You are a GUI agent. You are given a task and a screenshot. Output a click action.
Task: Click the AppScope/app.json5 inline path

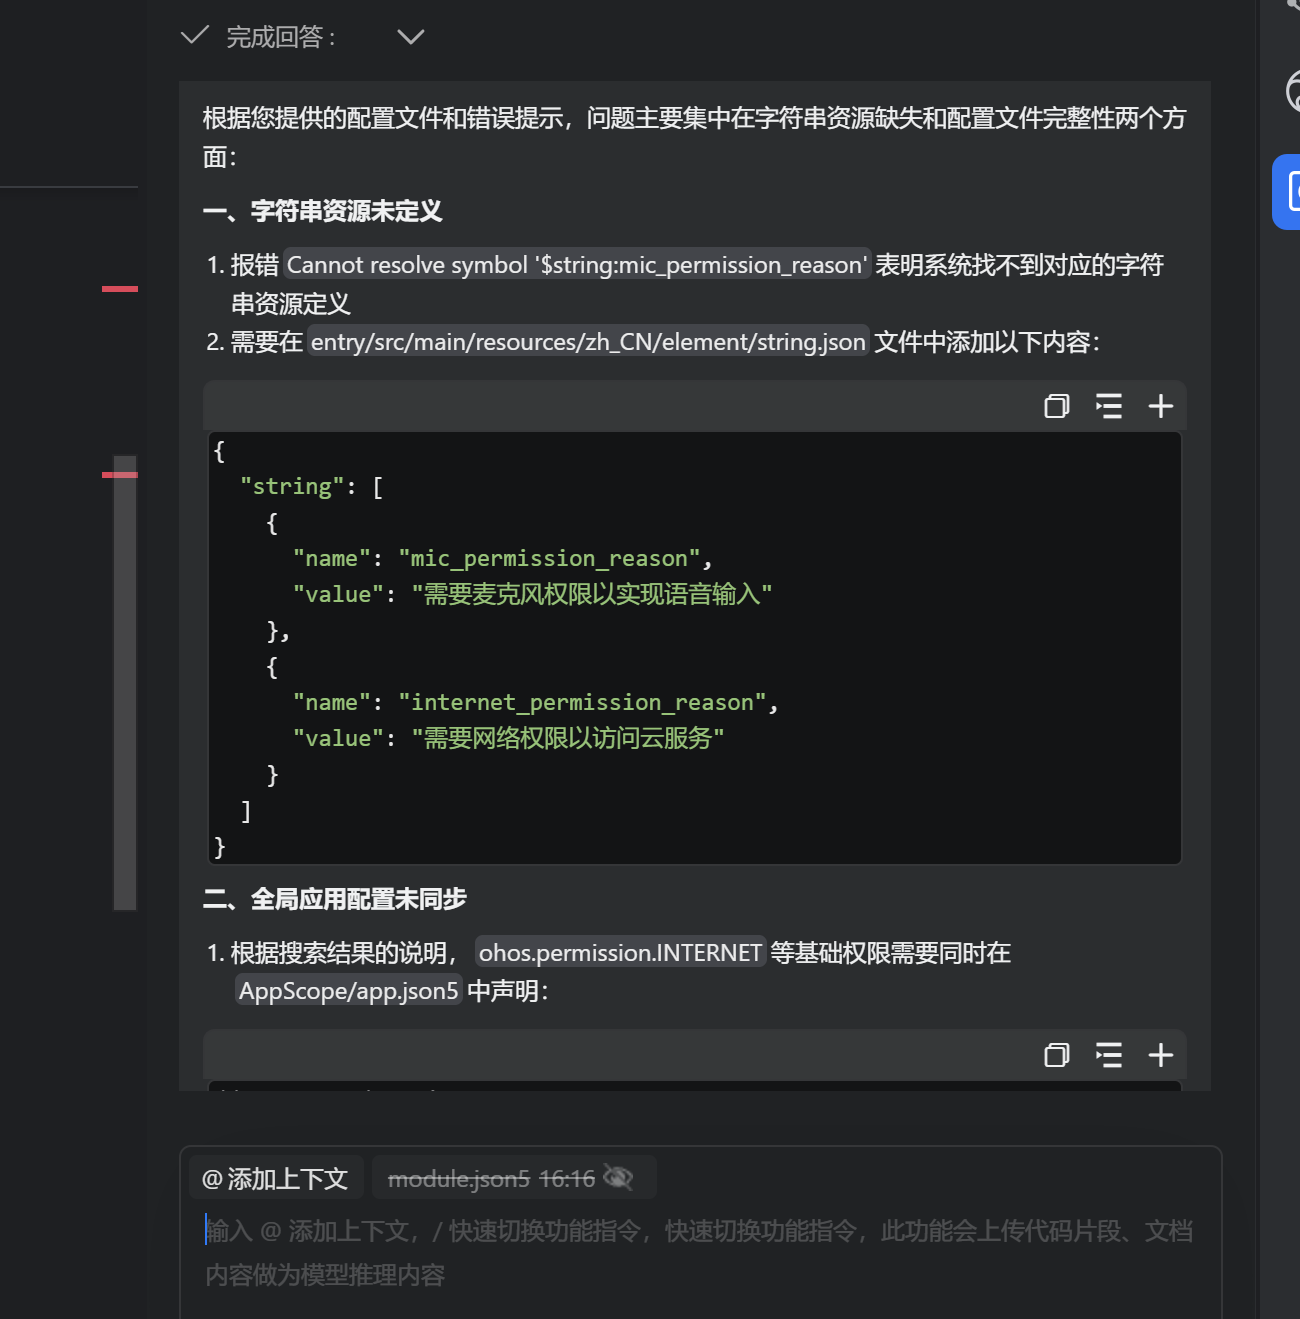(348, 991)
